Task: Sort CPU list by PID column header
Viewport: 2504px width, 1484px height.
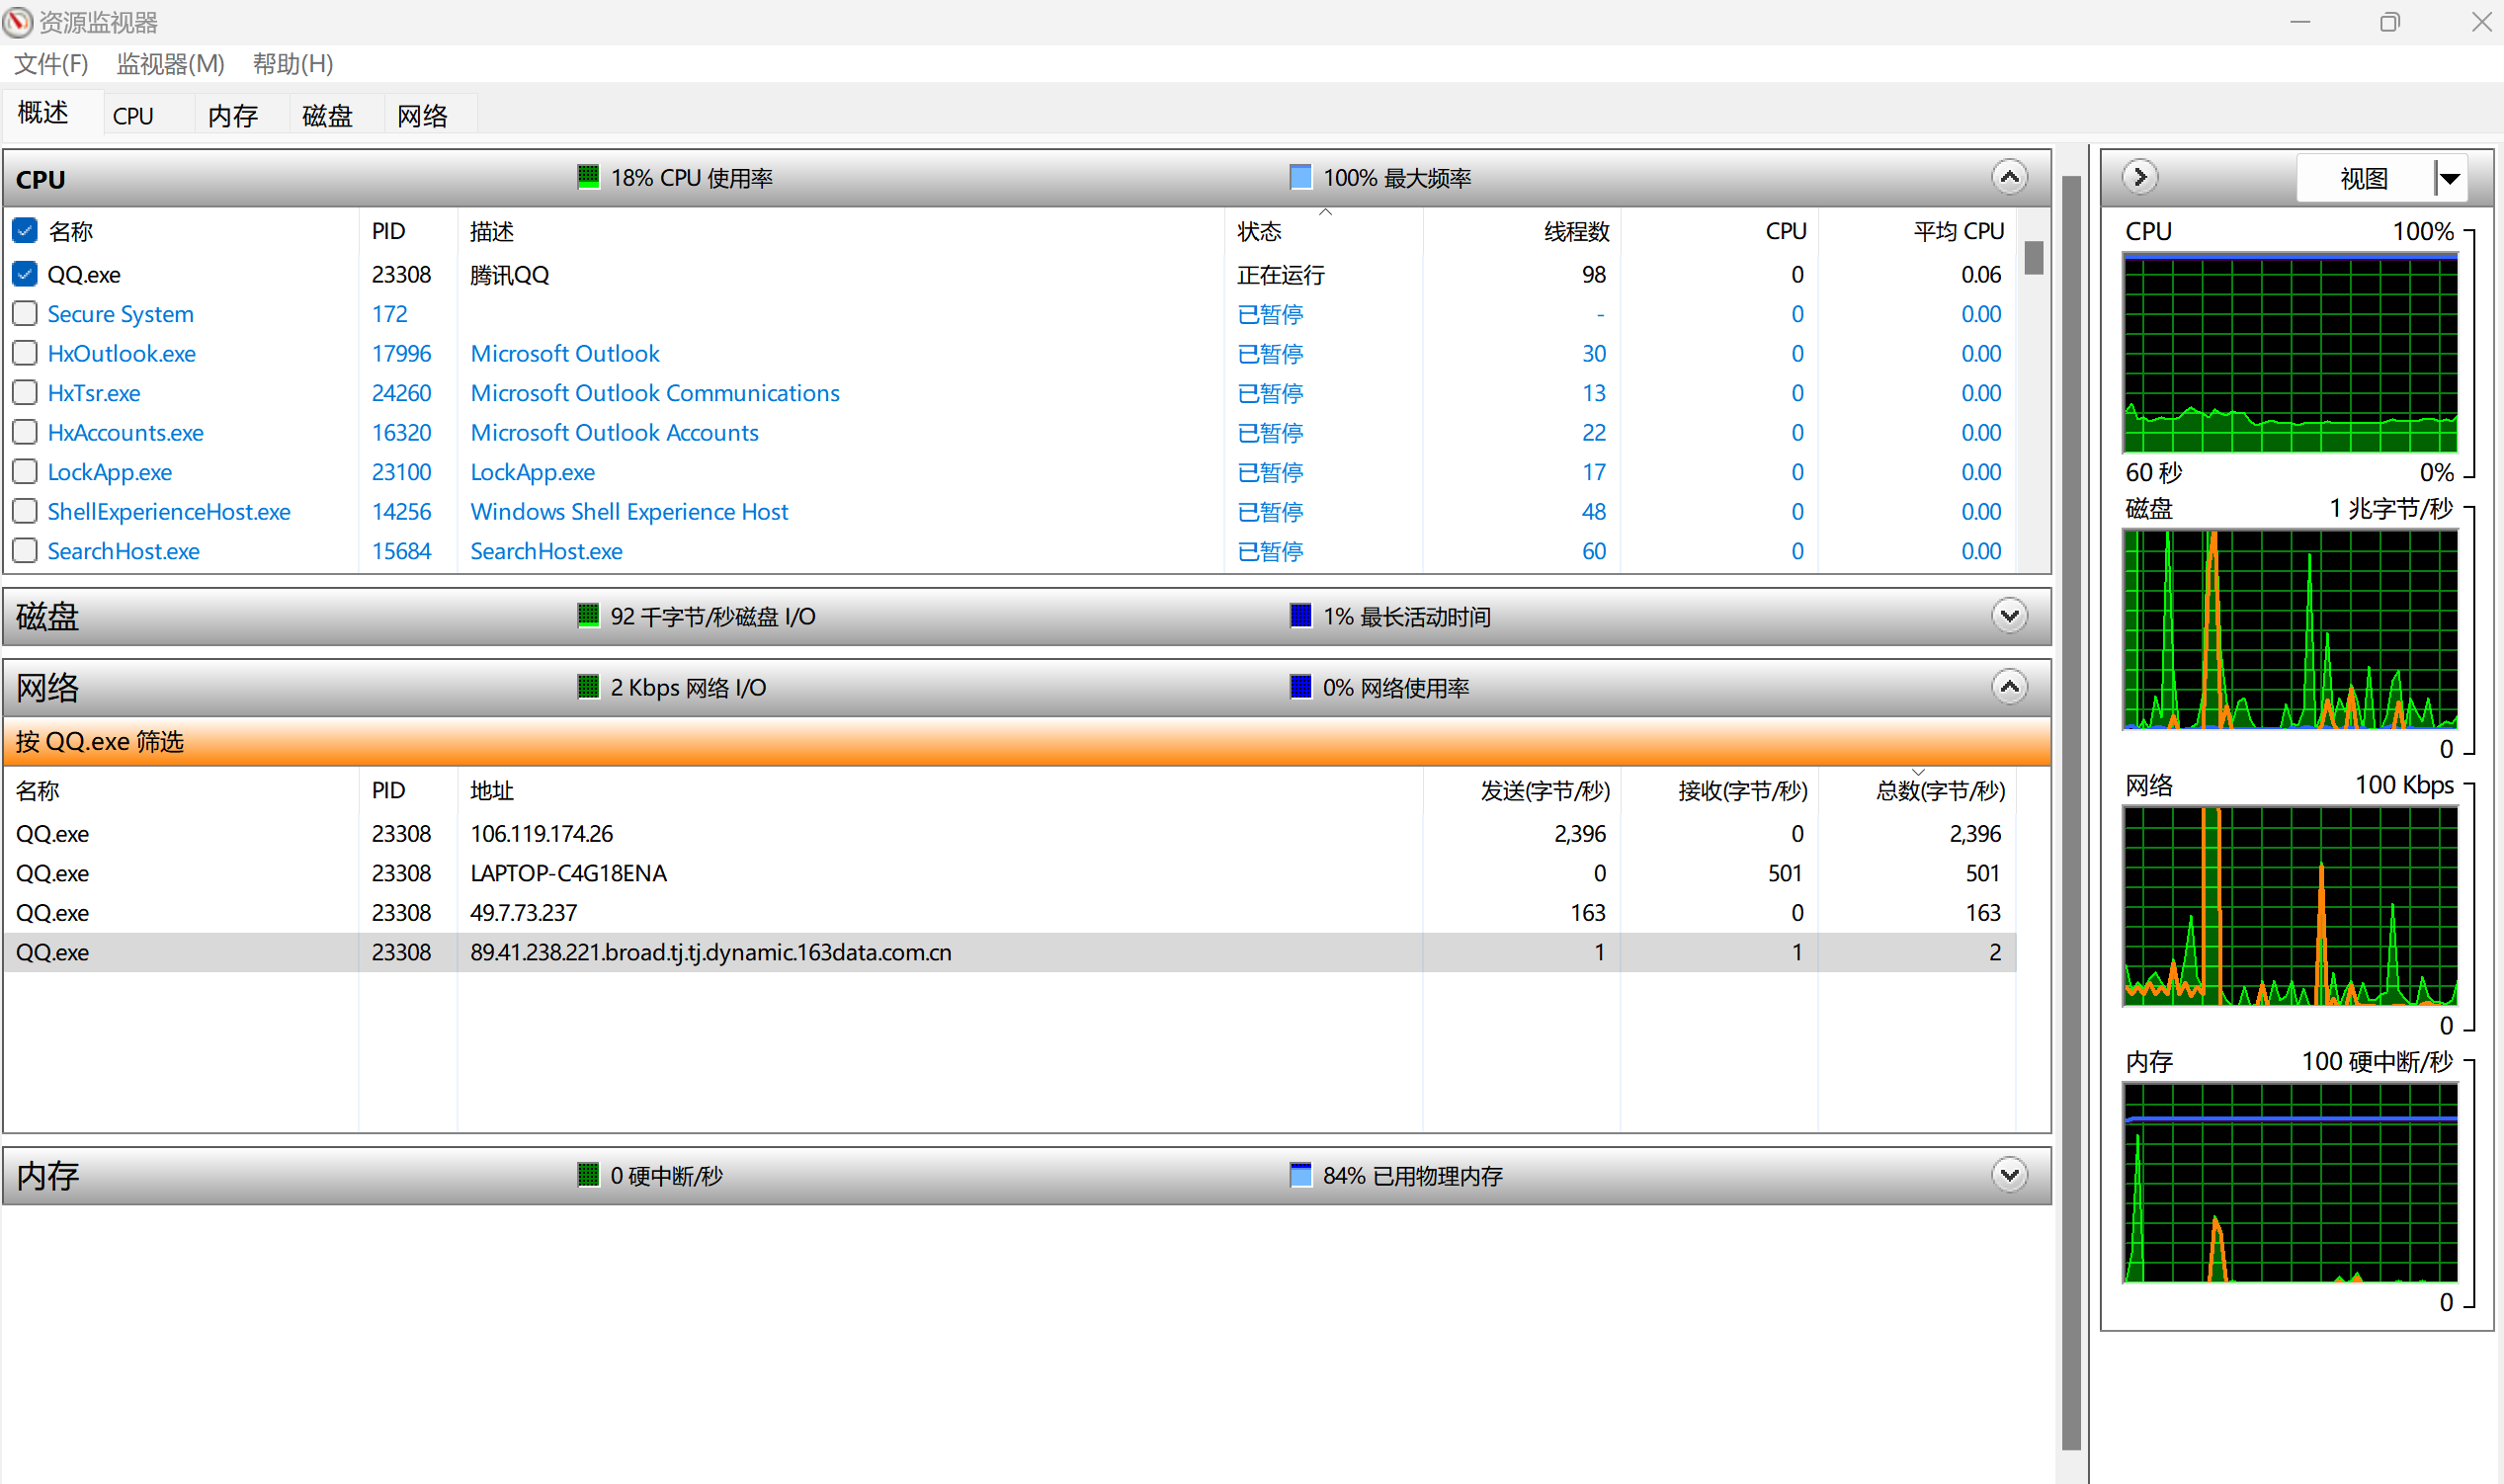Action: pos(408,231)
